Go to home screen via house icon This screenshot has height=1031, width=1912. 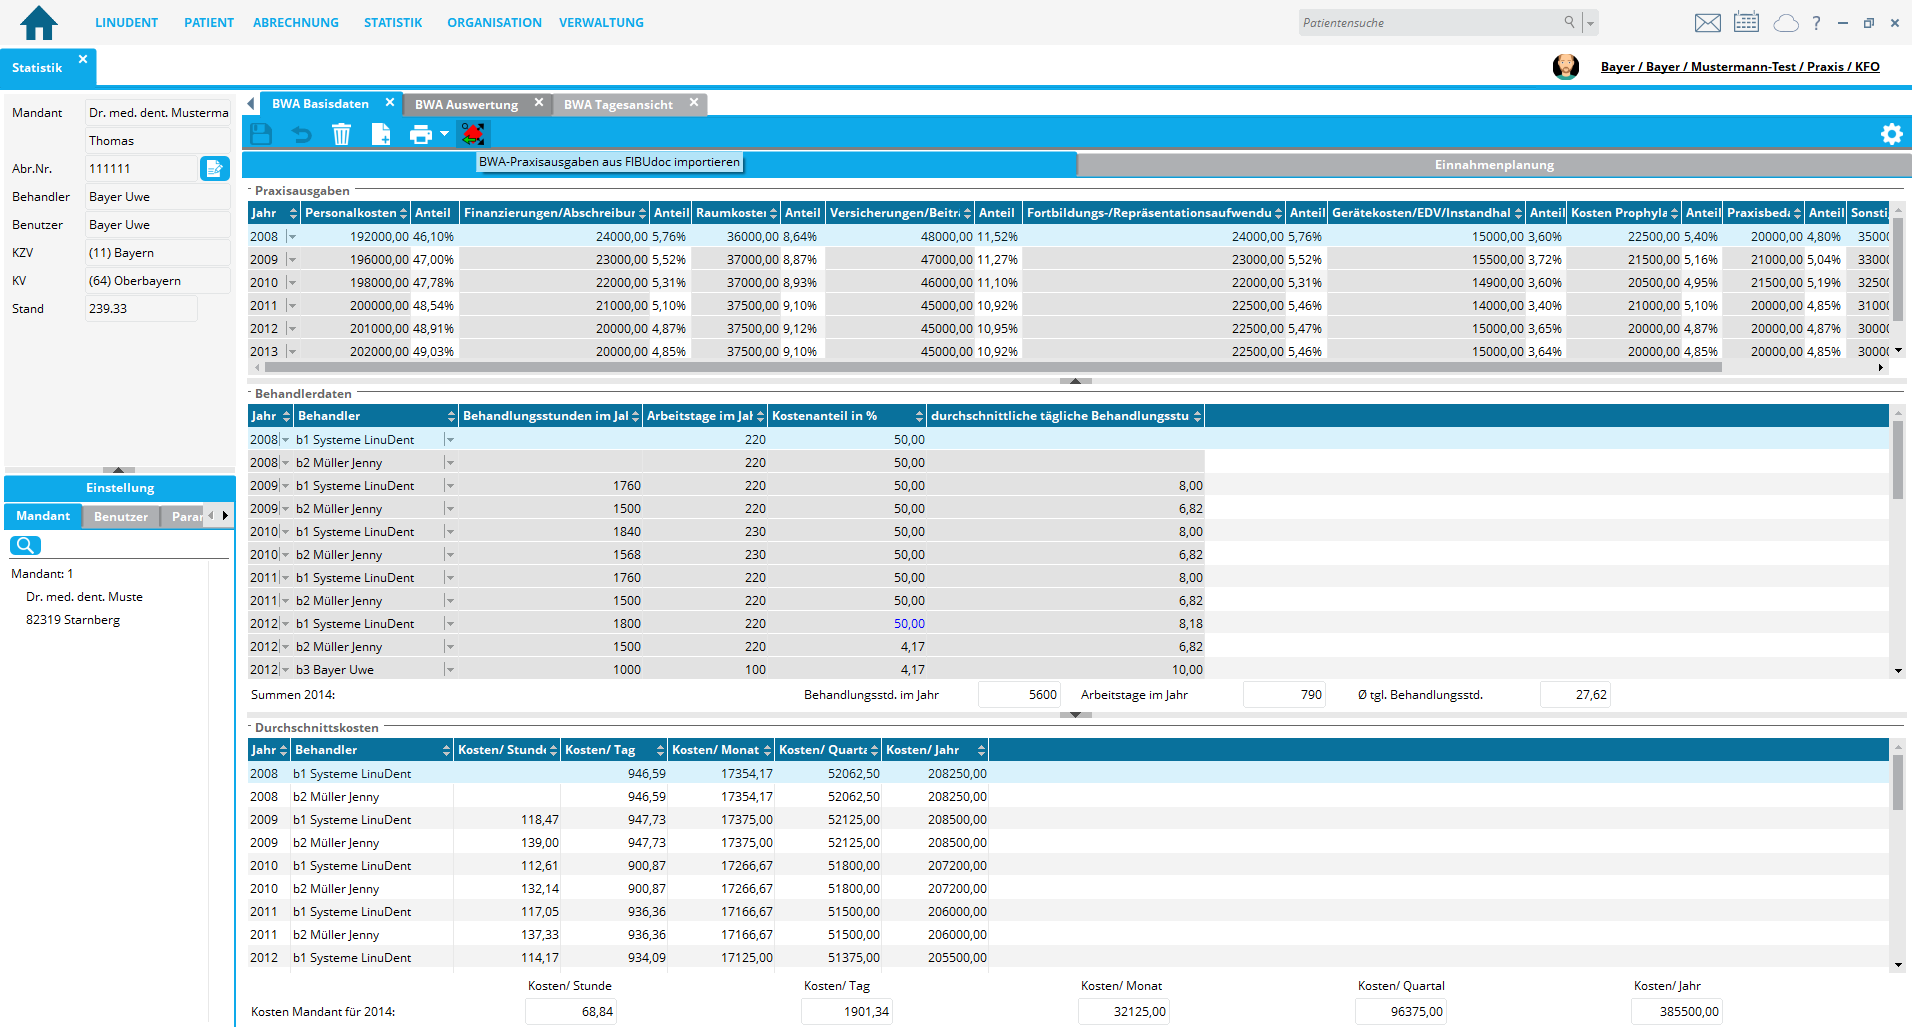coord(39,22)
